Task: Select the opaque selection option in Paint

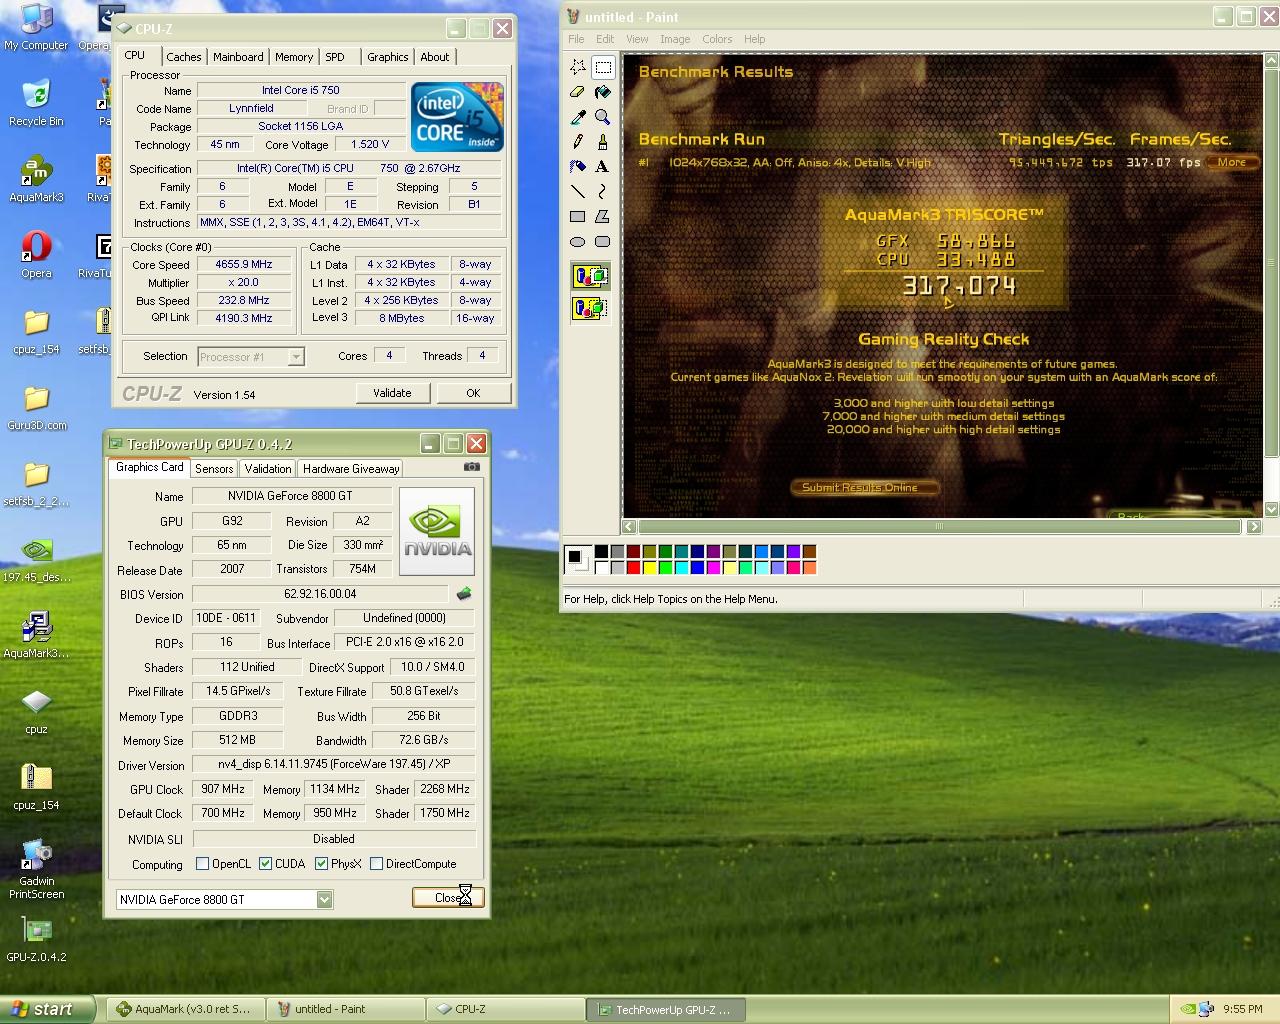Action: coord(590,275)
